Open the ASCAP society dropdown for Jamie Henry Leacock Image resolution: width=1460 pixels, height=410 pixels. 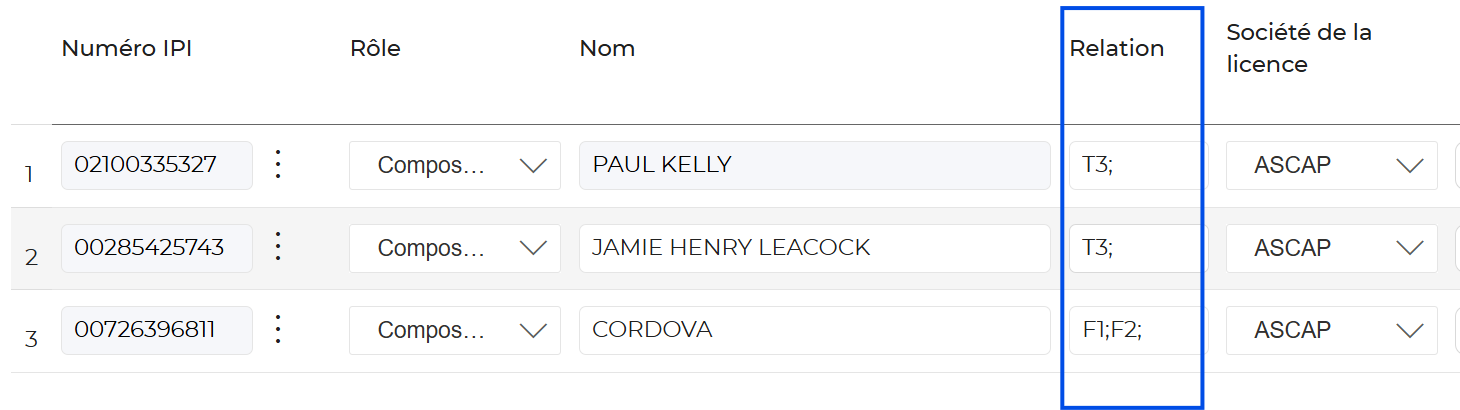click(x=1331, y=248)
